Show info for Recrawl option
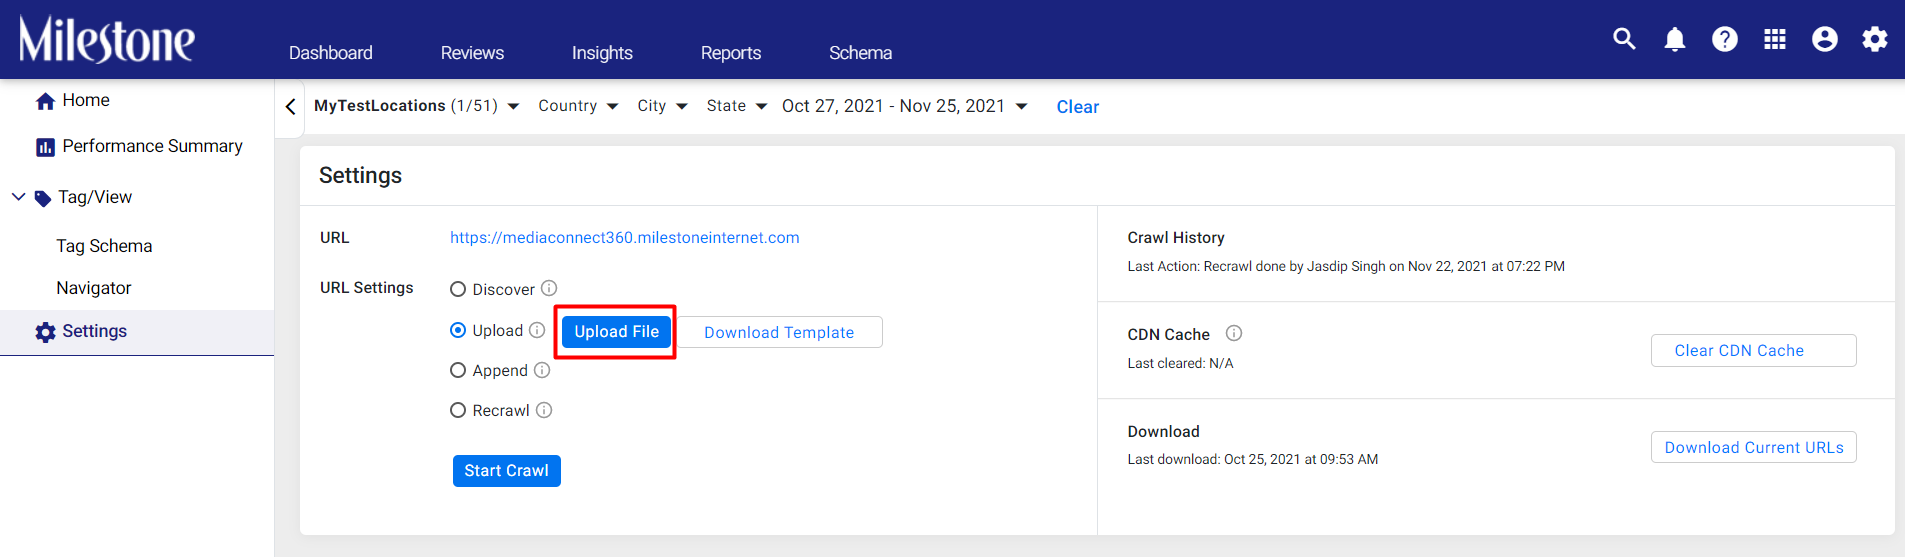Image resolution: width=1905 pixels, height=557 pixels. click(x=544, y=410)
